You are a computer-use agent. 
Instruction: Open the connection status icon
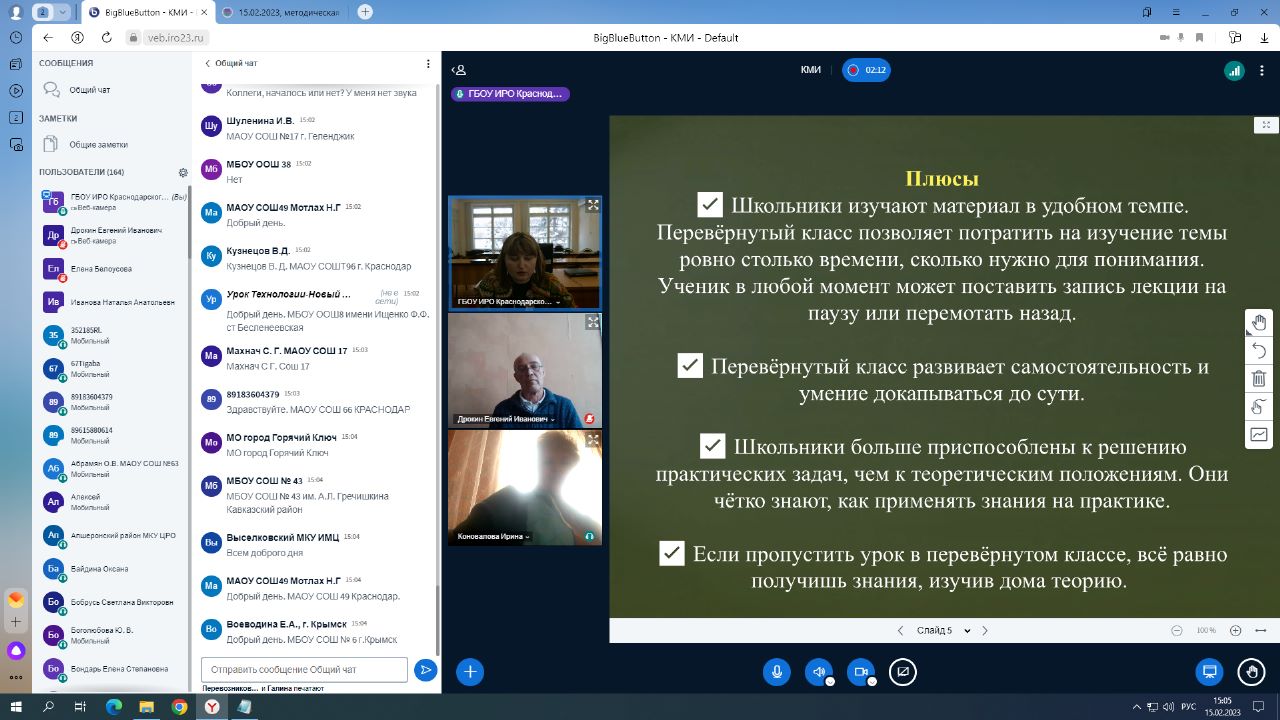pyautogui.click(x=1234, y=70)
